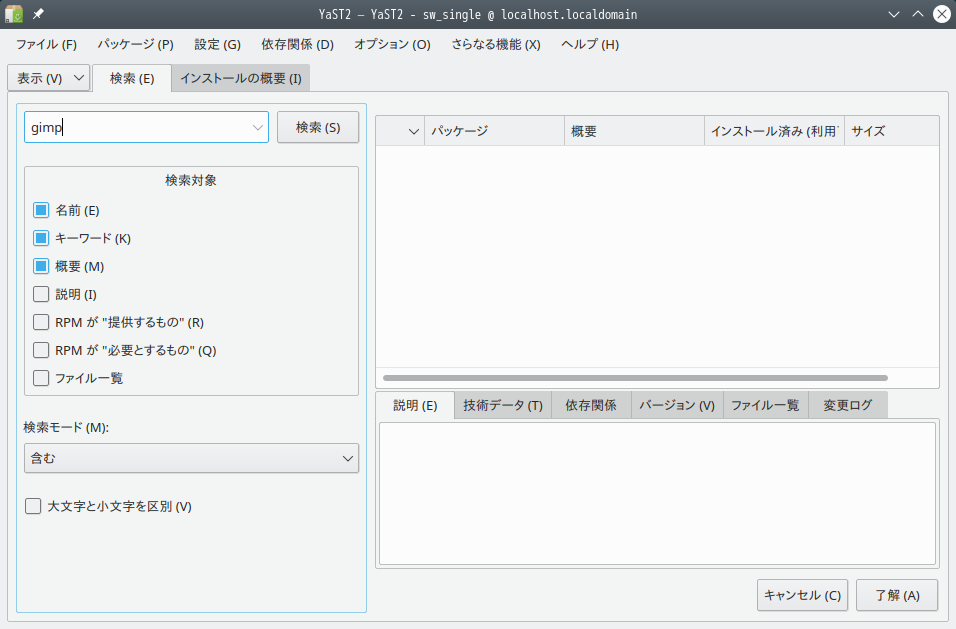Click the YaST2 application icon in title bar

click(13, 13)
